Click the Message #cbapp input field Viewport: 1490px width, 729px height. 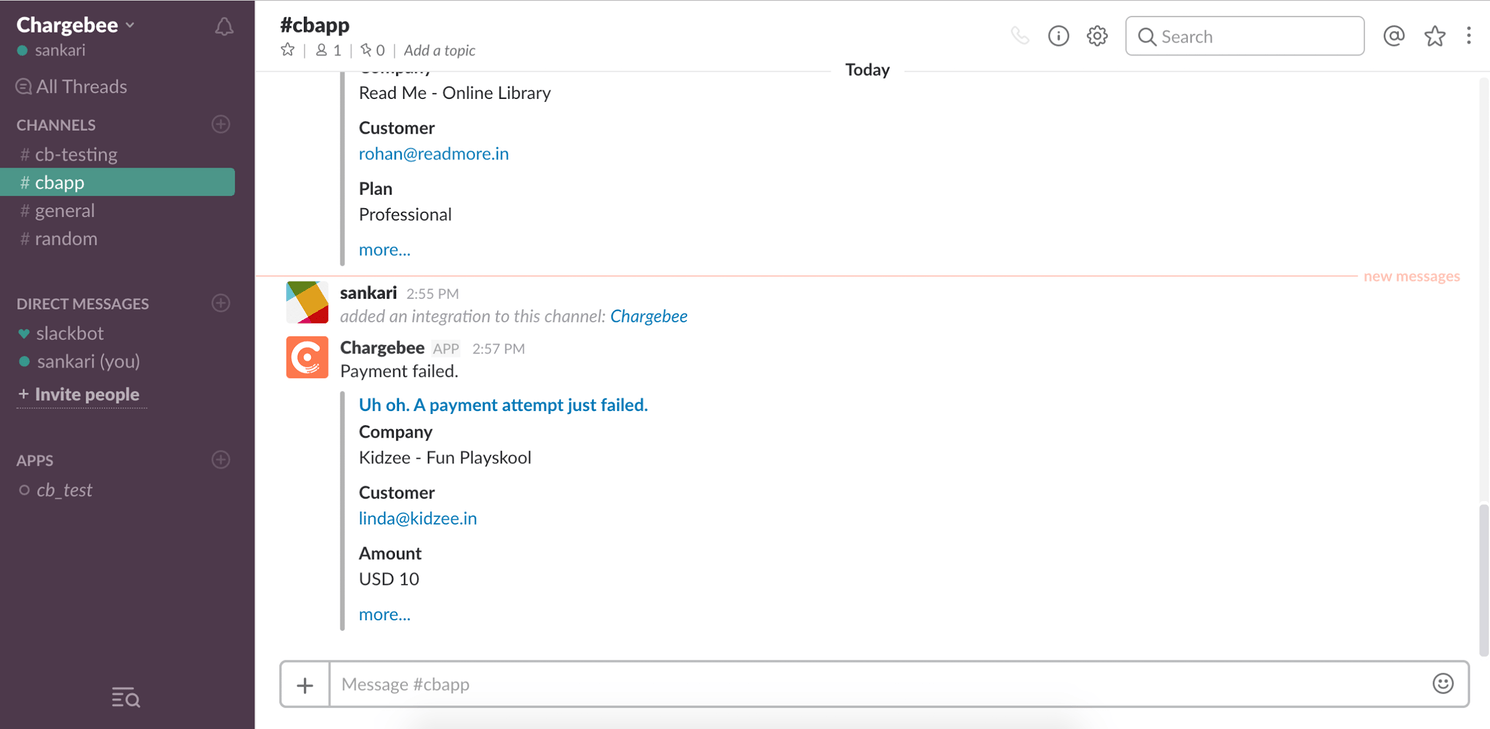point(700,683)
